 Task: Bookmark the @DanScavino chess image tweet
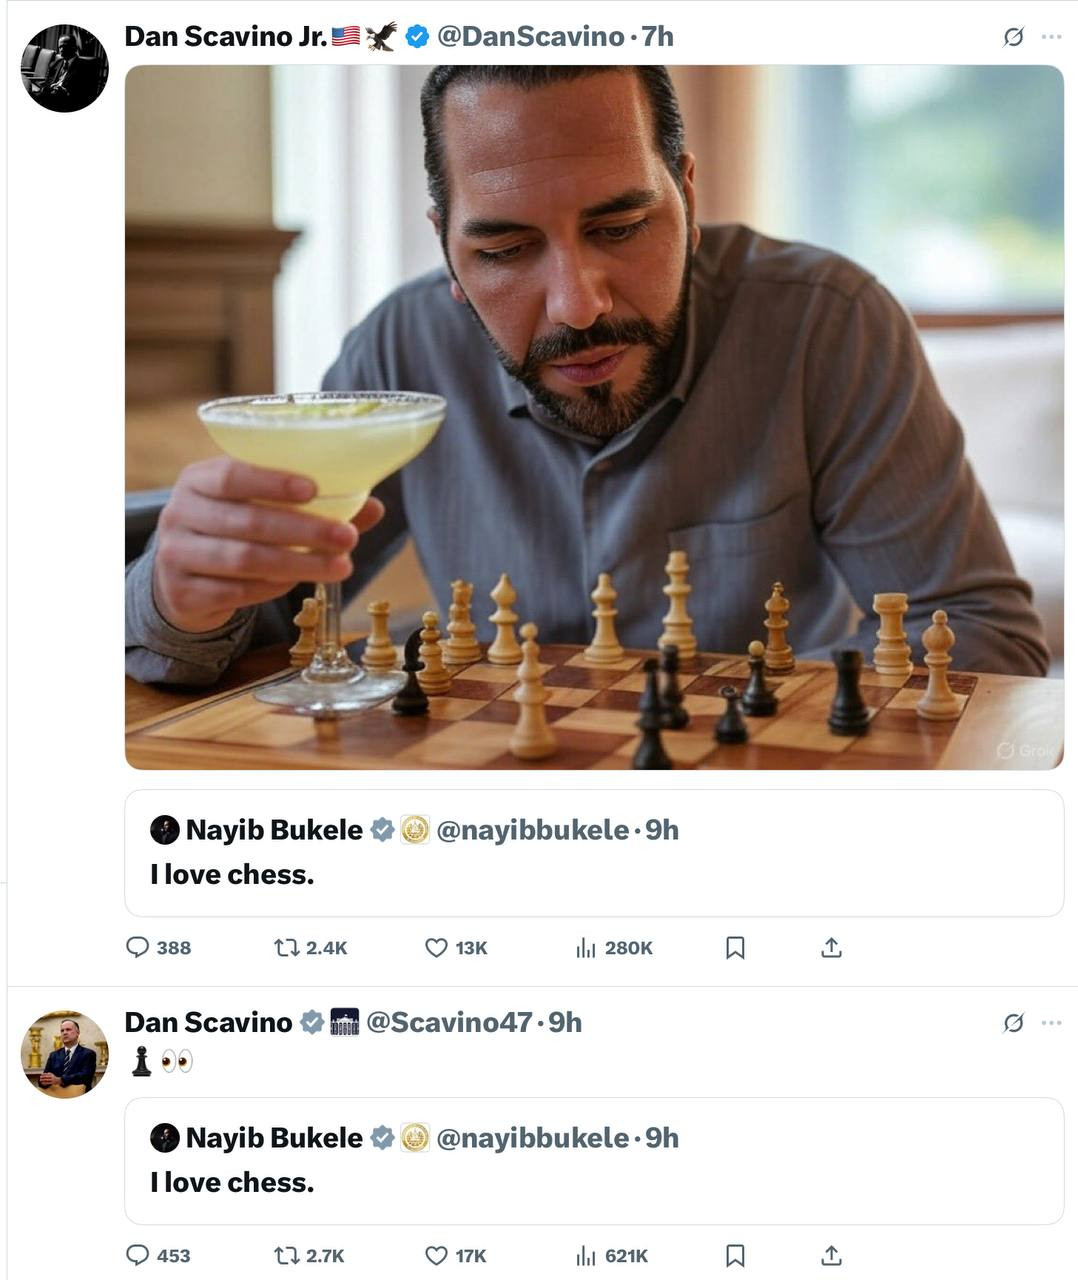(x=735, y=947)
